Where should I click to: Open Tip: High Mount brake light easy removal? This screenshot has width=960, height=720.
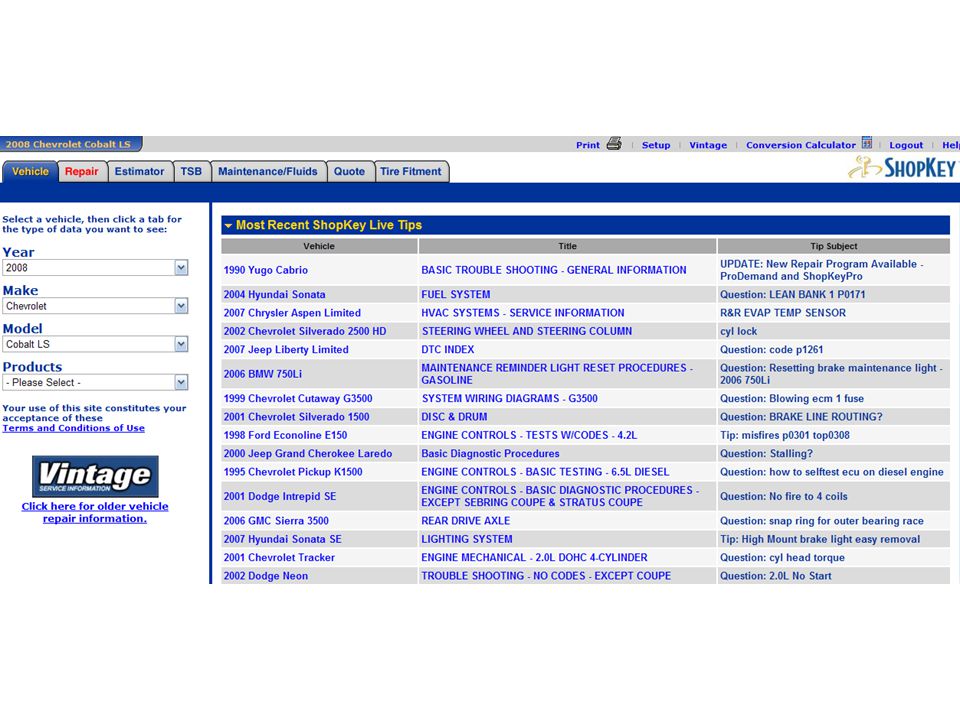pos(820,539)
